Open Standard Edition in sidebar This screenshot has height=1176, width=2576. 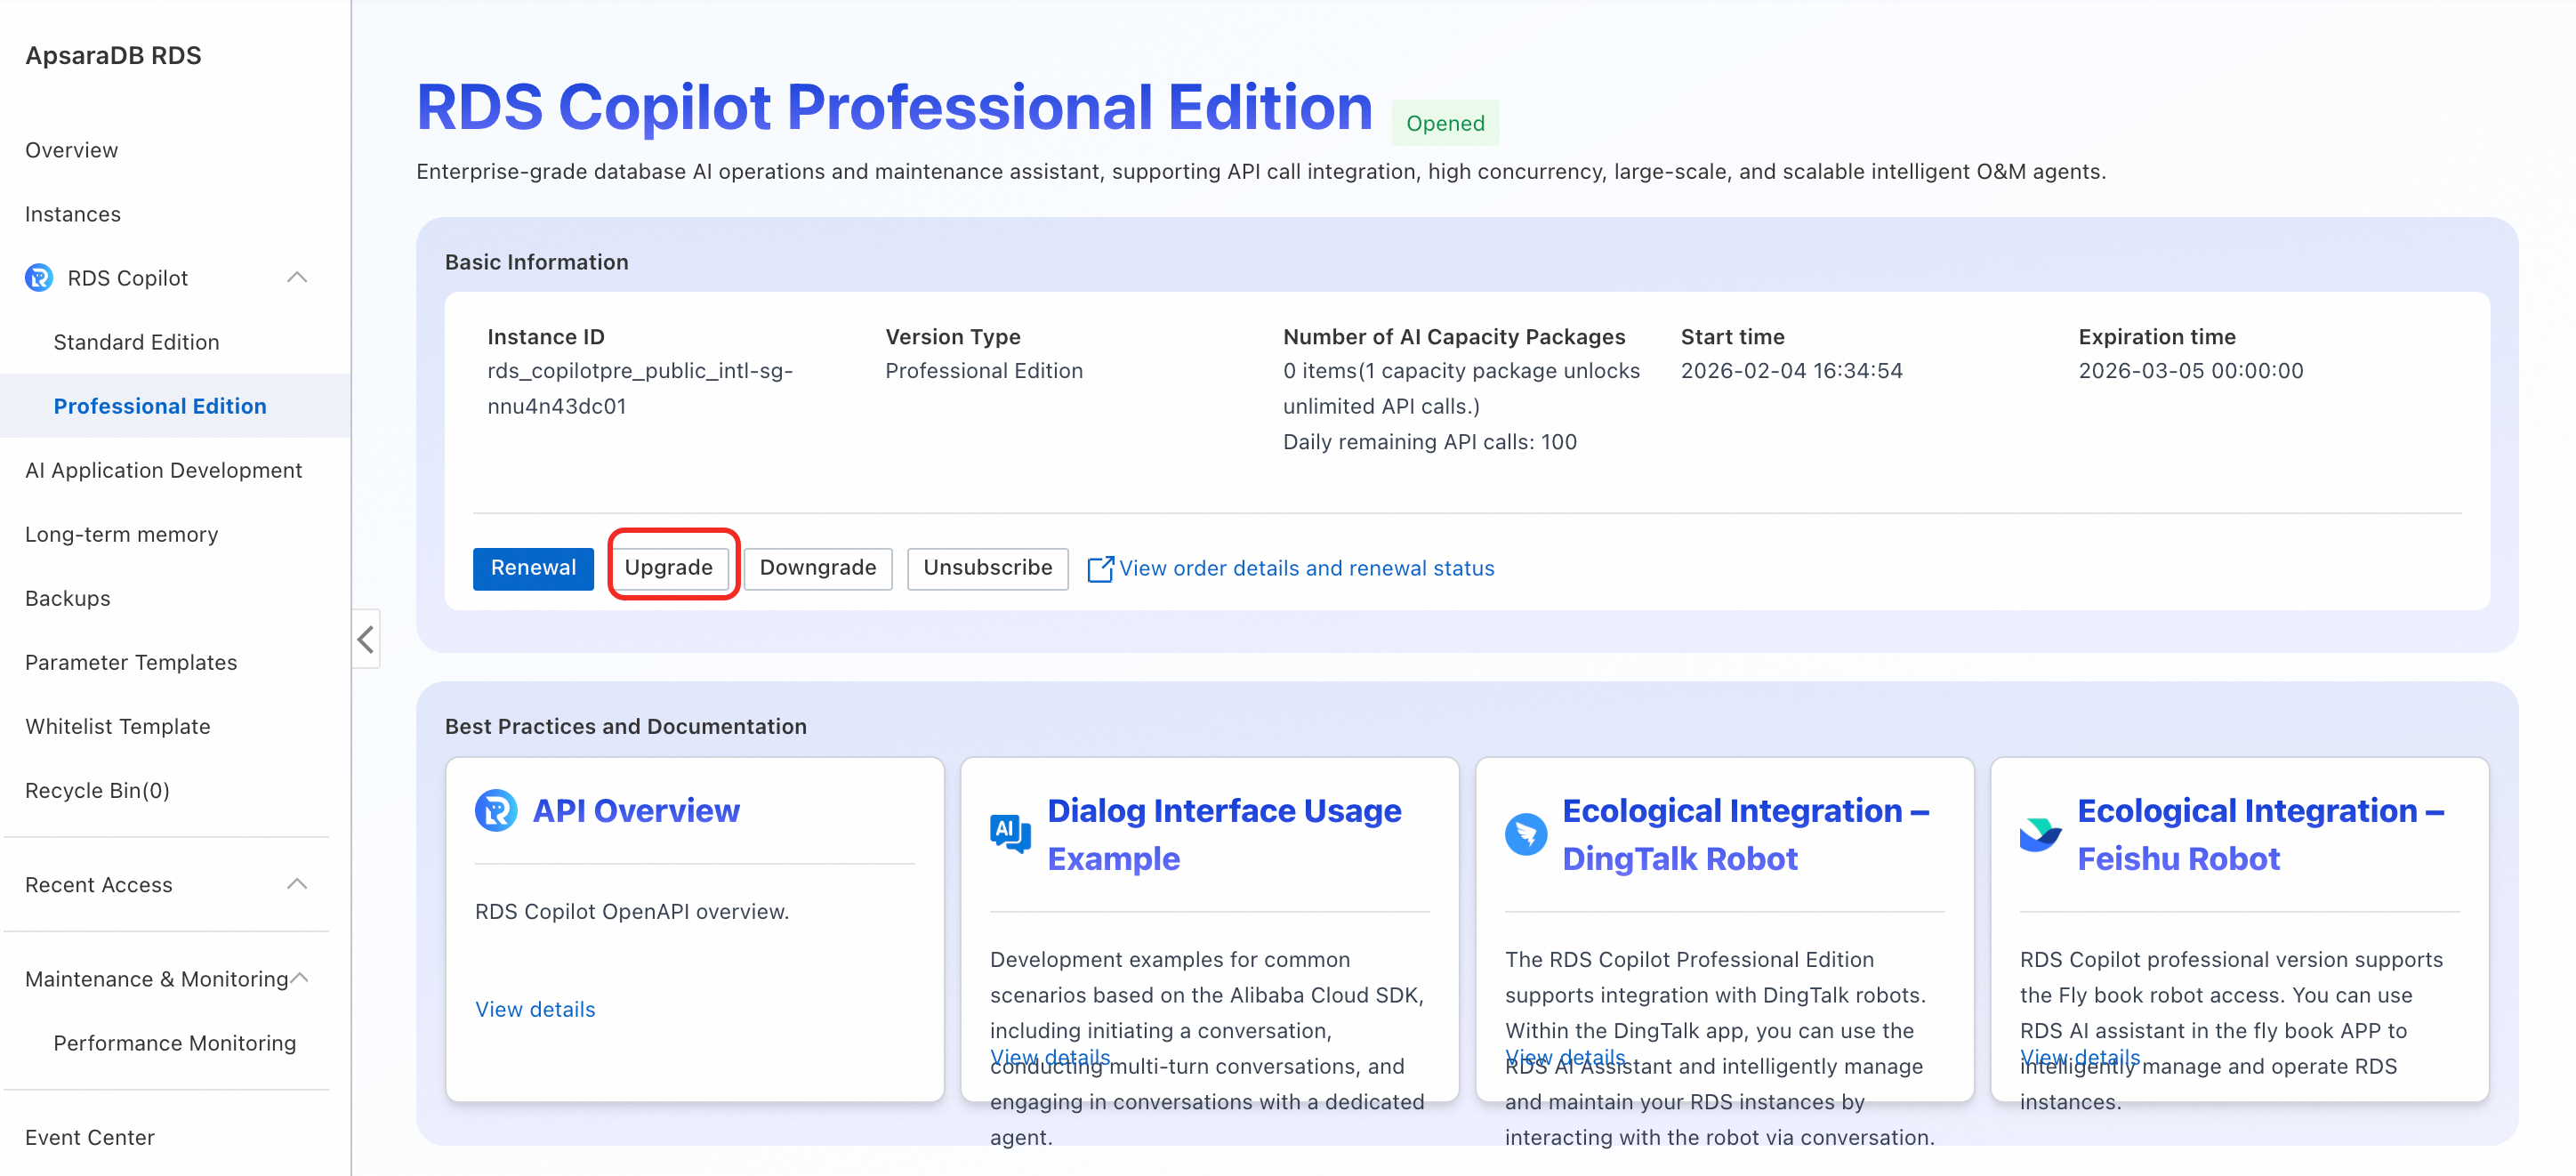pyautogui.click(x=136, y=342)
